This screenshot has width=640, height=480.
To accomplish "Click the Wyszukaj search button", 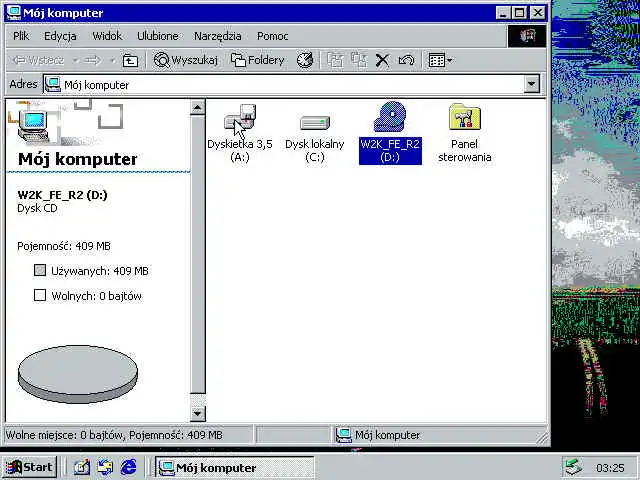I will (x=186, y=60).
